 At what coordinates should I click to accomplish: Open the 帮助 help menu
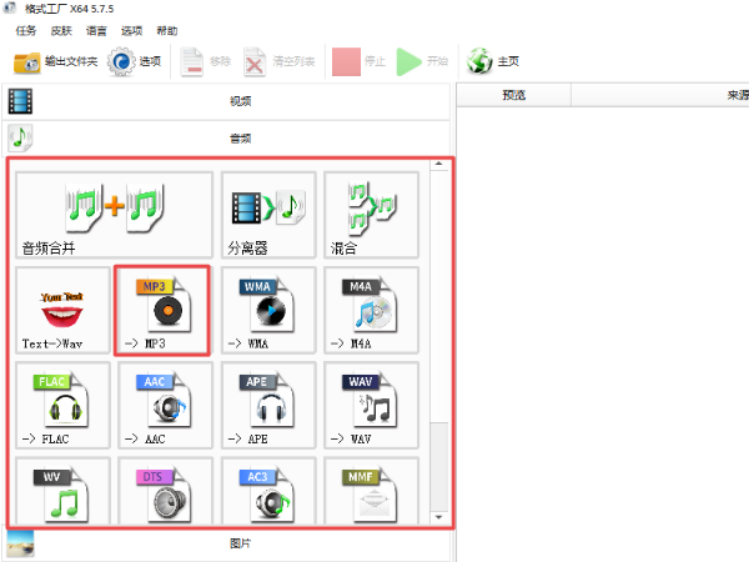167,31
